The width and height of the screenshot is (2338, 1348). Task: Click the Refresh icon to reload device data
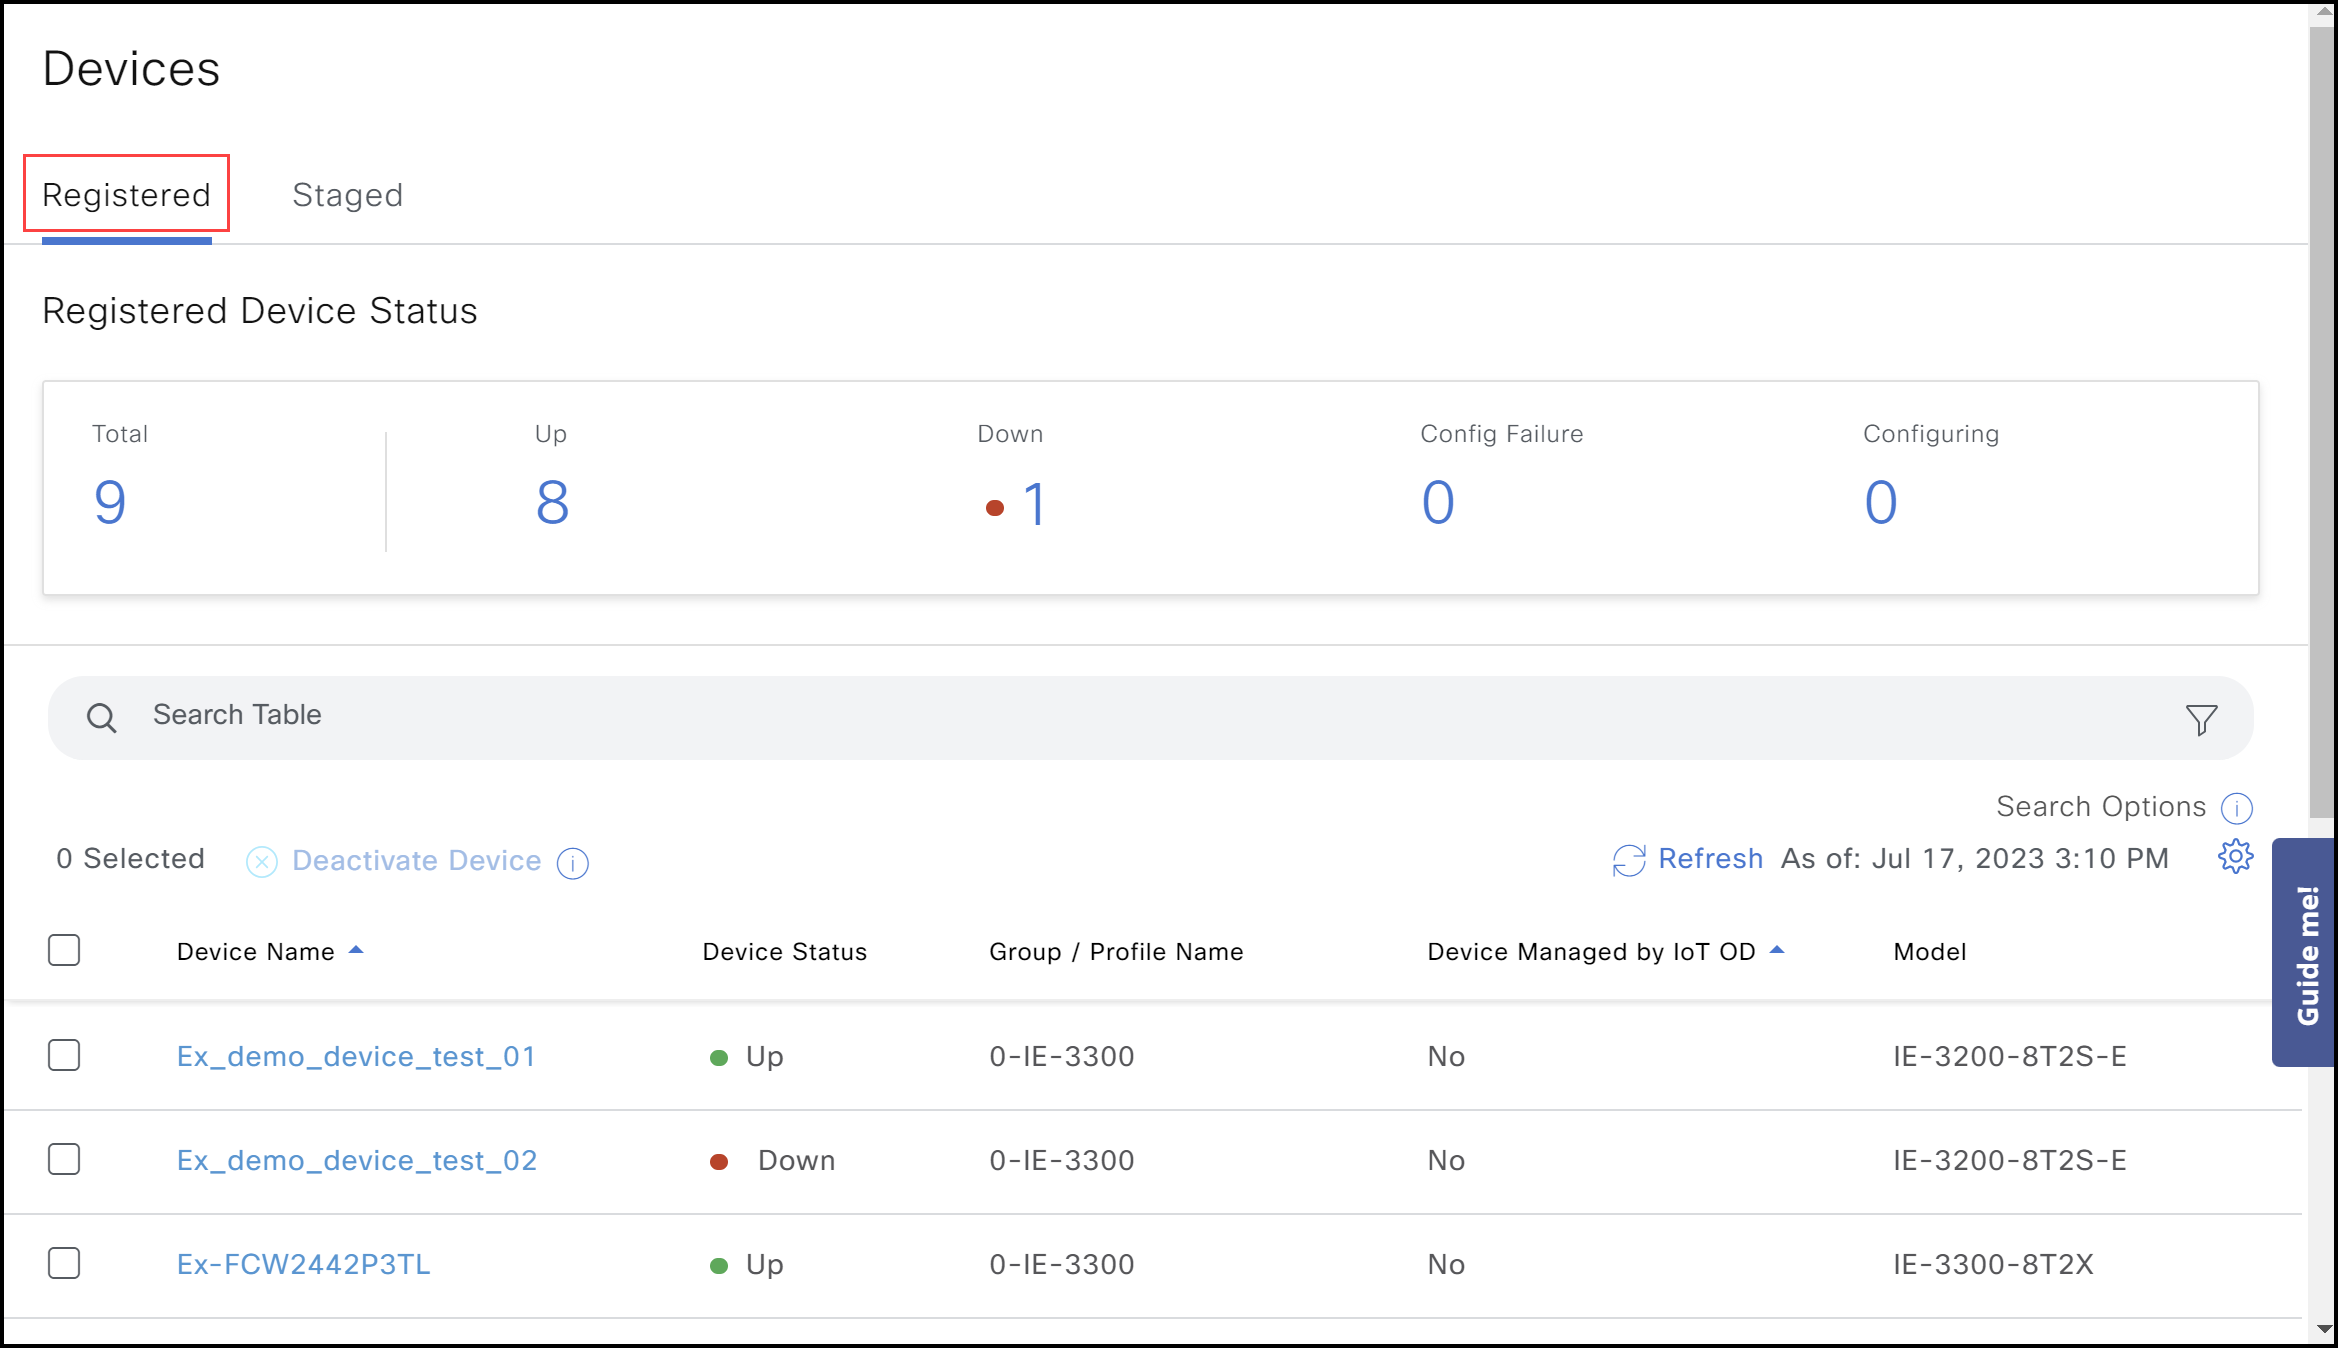(1628, 859)
